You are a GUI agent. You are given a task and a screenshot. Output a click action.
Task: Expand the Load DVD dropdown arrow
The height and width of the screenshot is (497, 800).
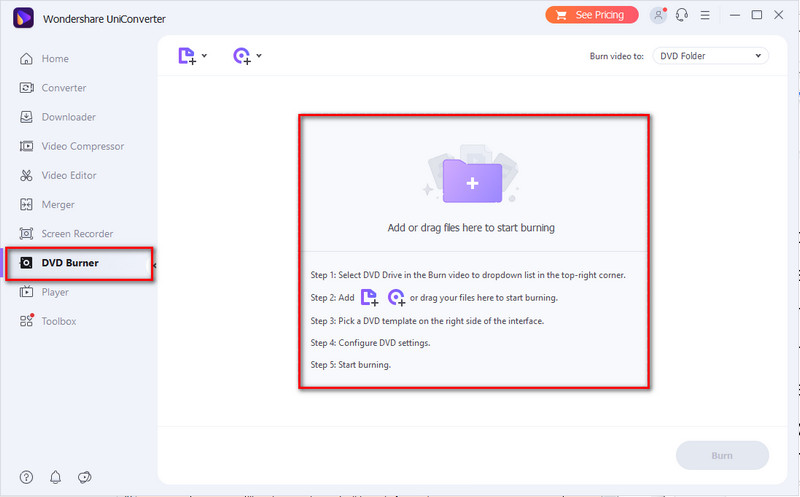[259, 56]
